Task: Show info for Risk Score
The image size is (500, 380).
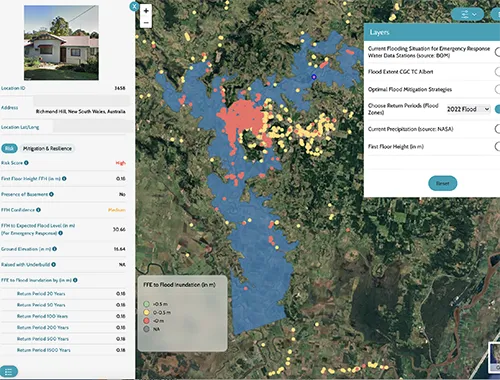Action: [26, 163]
